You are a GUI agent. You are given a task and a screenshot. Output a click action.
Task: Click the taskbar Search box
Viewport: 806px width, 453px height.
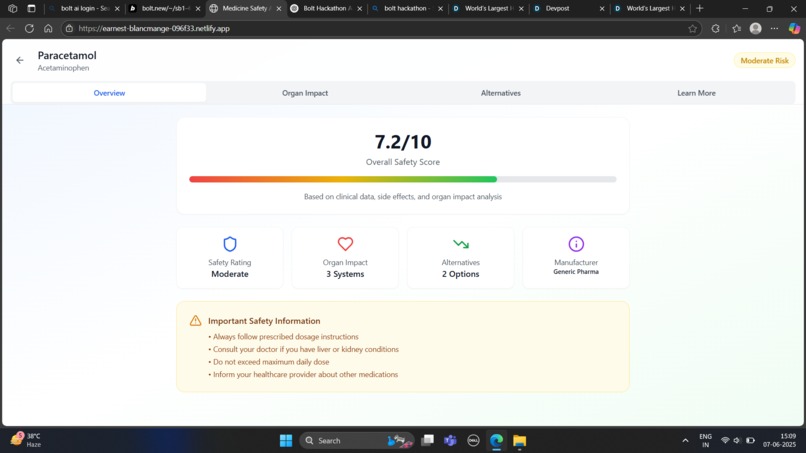(x=357, y=441)
